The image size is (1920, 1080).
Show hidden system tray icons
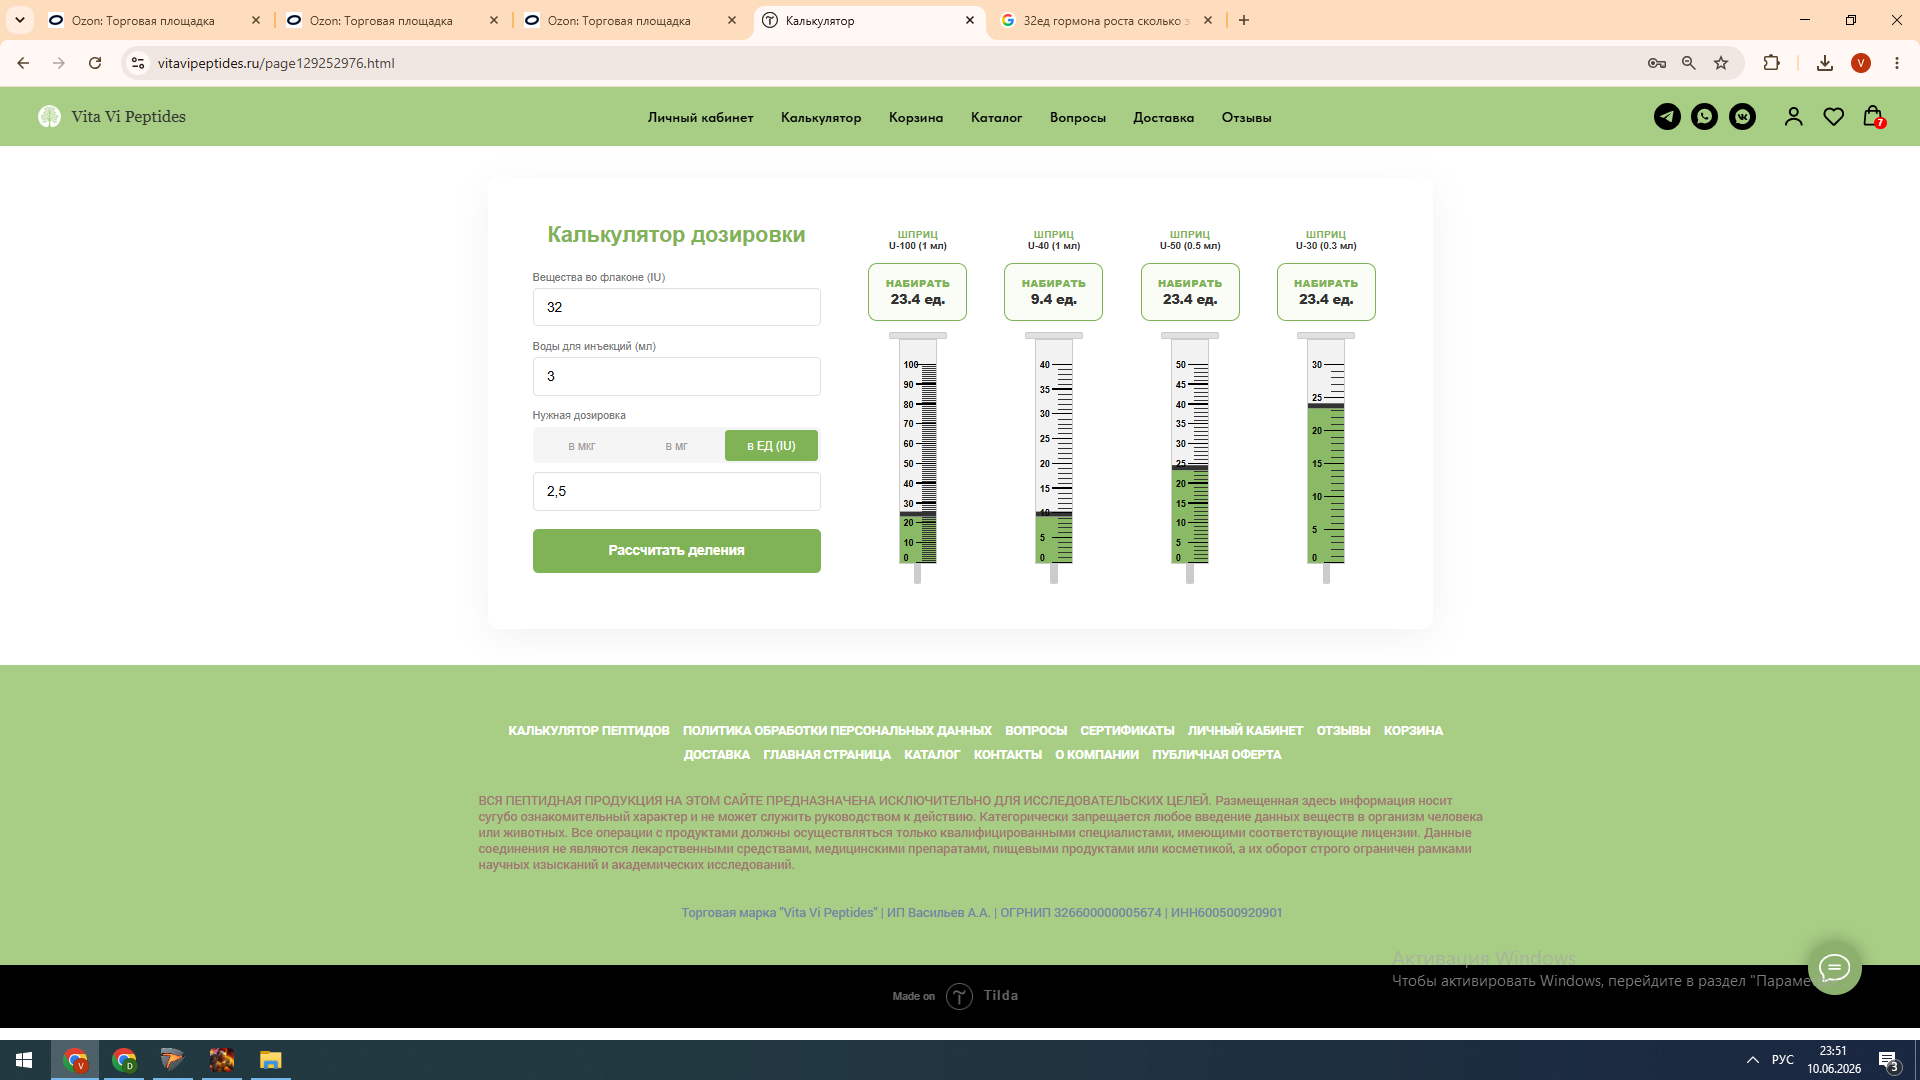(x=1752, y=1060)
